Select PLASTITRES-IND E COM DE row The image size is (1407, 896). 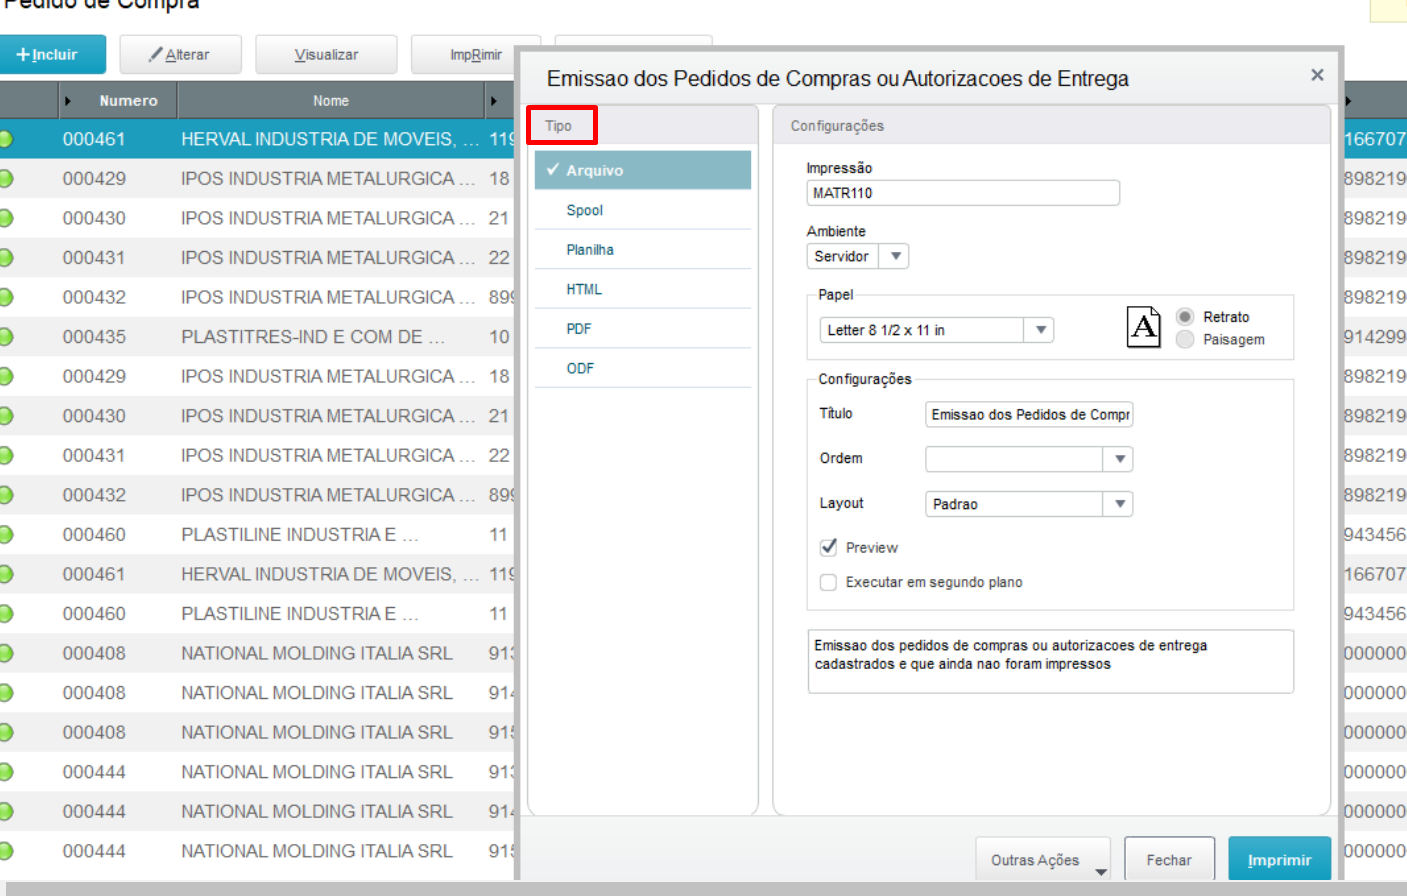pos(257,337)
